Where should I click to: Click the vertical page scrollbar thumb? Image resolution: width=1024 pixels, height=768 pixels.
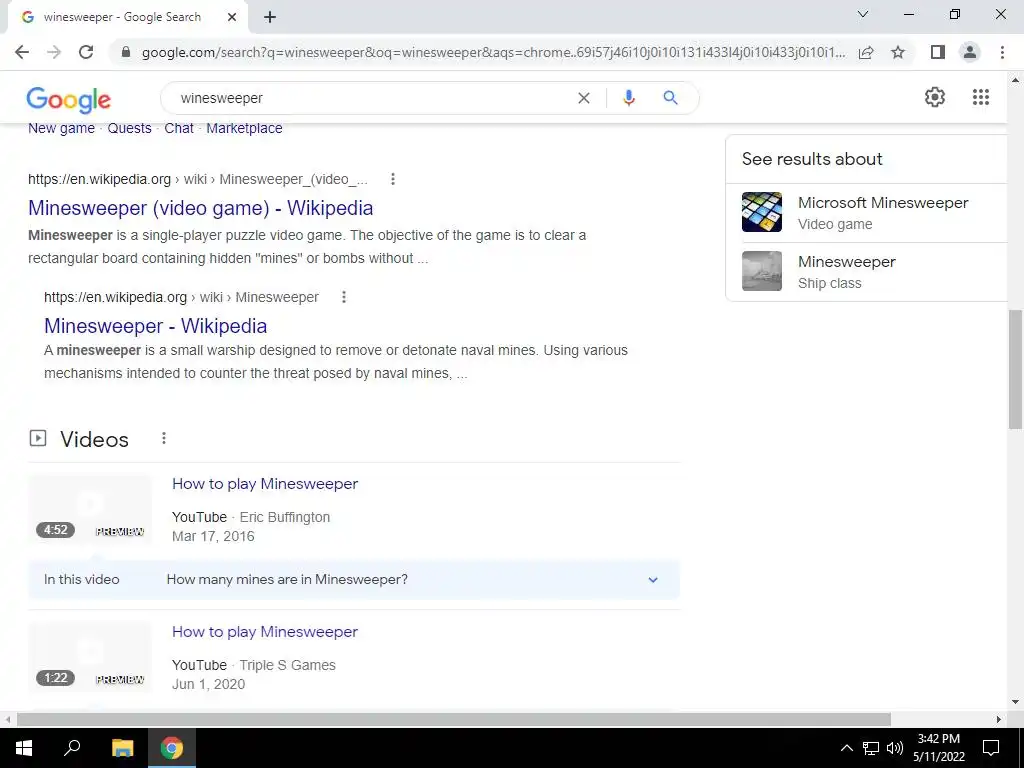point(1016,370)
